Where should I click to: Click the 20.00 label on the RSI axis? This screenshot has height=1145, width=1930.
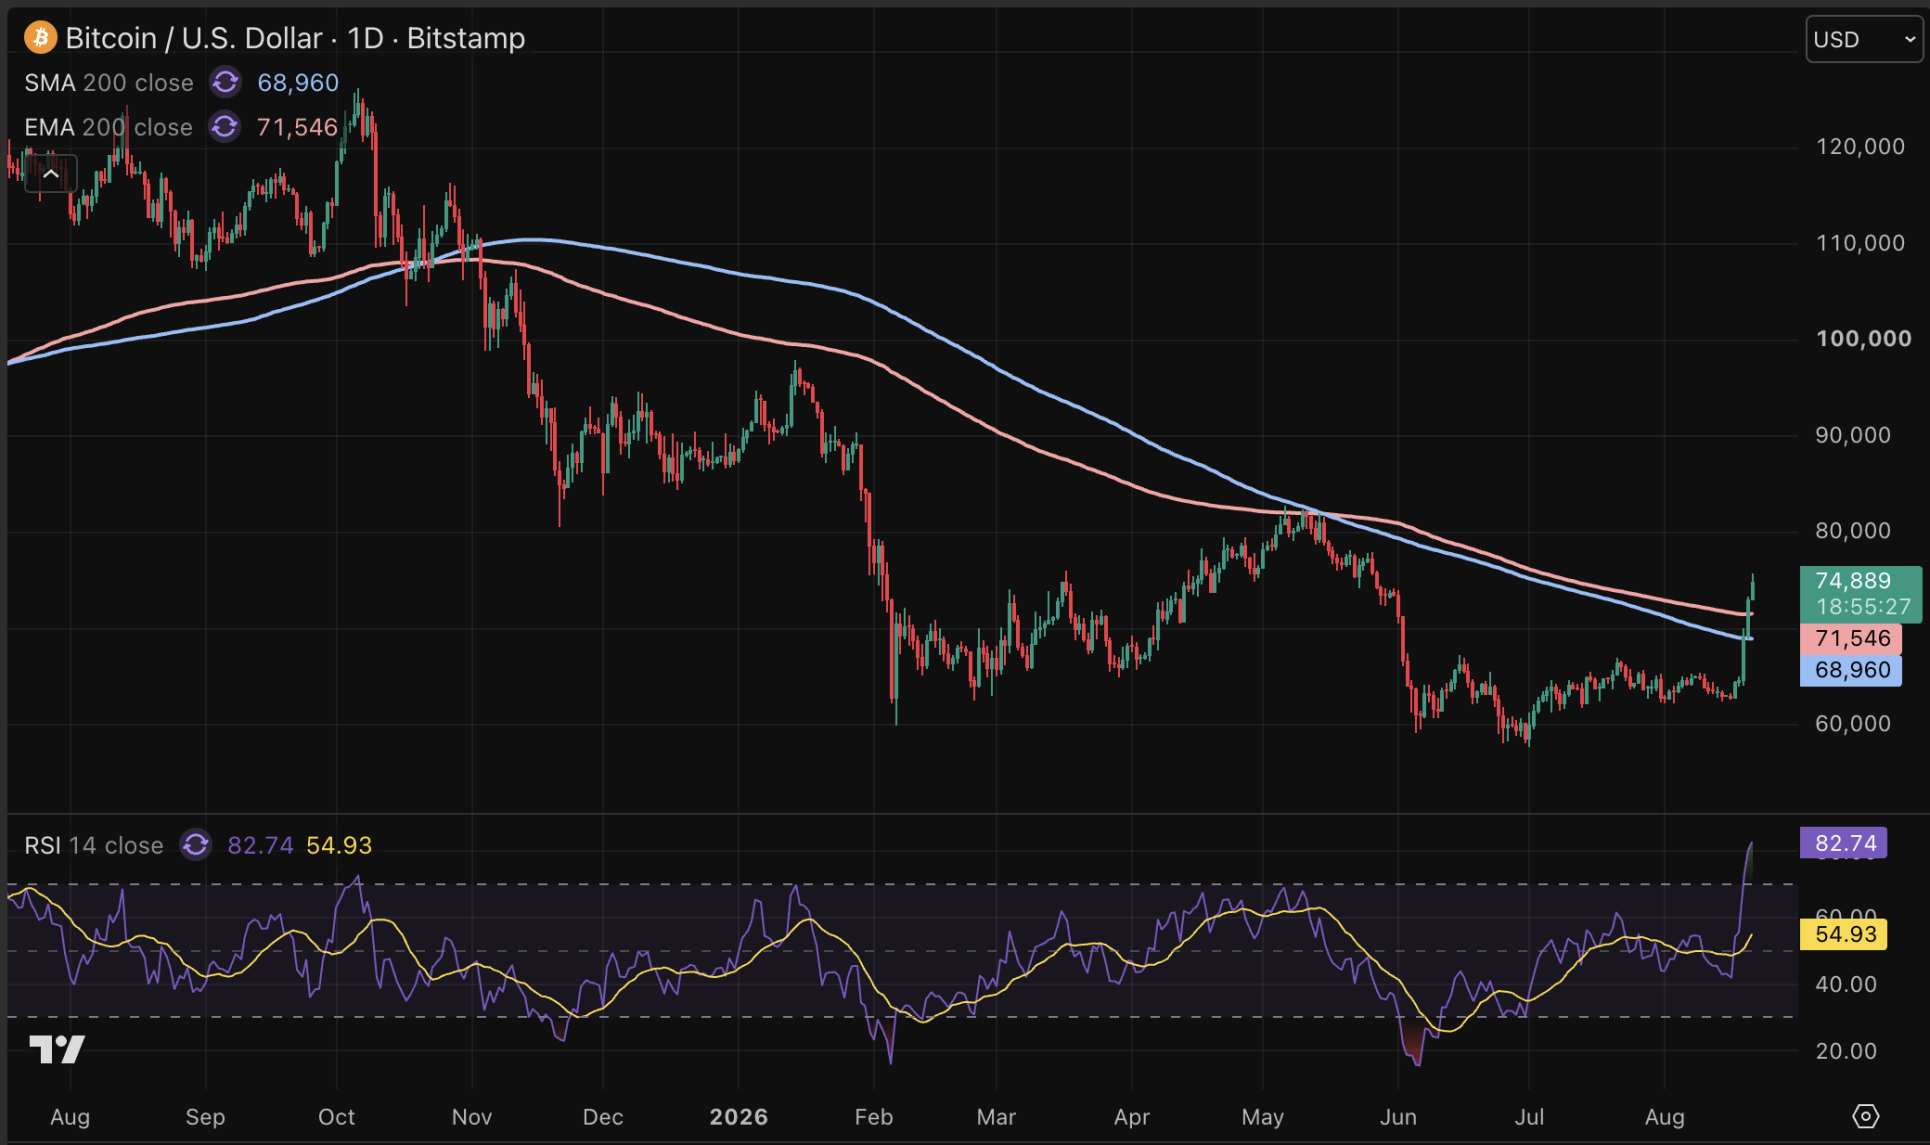[x=1846, y=1051]
